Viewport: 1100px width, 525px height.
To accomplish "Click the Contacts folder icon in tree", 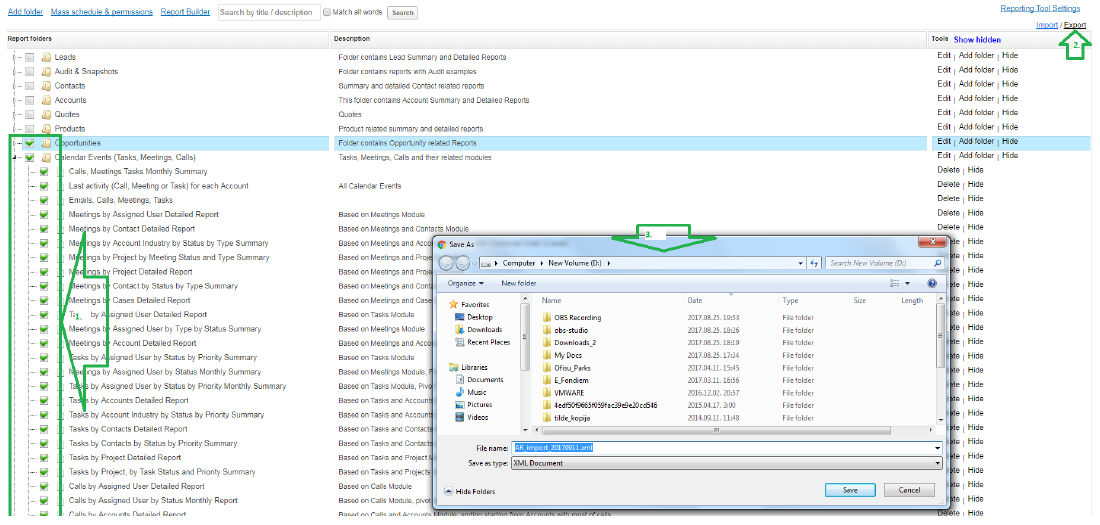I will point(46,86).
